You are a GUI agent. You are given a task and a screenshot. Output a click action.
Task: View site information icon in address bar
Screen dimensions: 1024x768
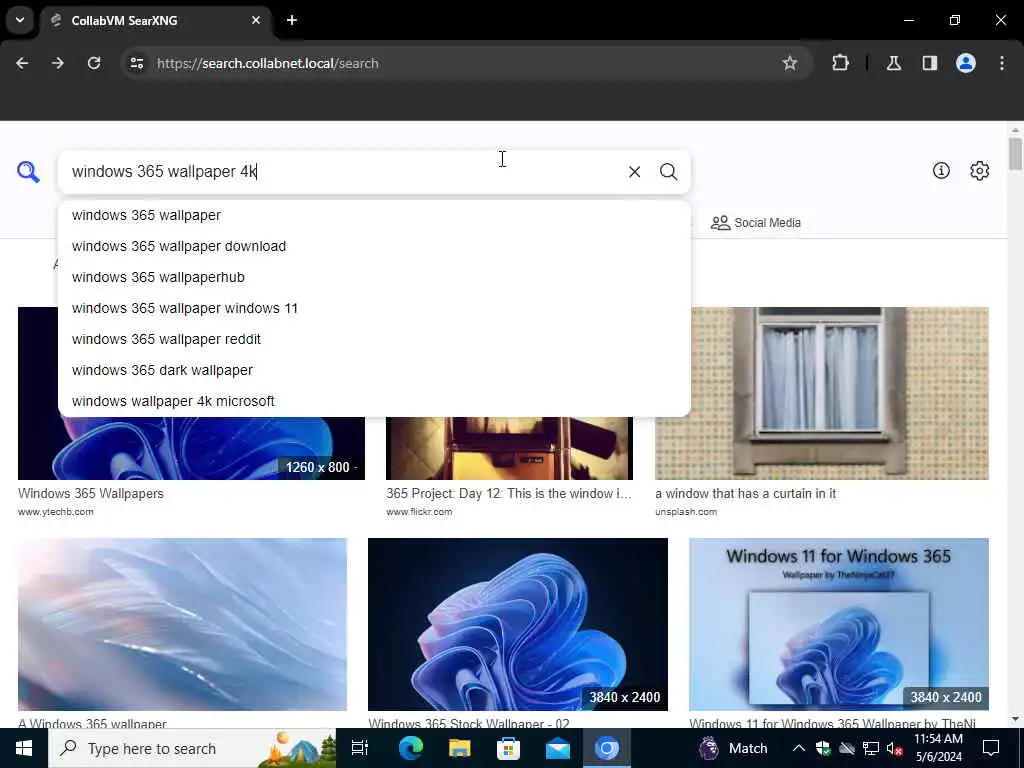click(136, 63)
